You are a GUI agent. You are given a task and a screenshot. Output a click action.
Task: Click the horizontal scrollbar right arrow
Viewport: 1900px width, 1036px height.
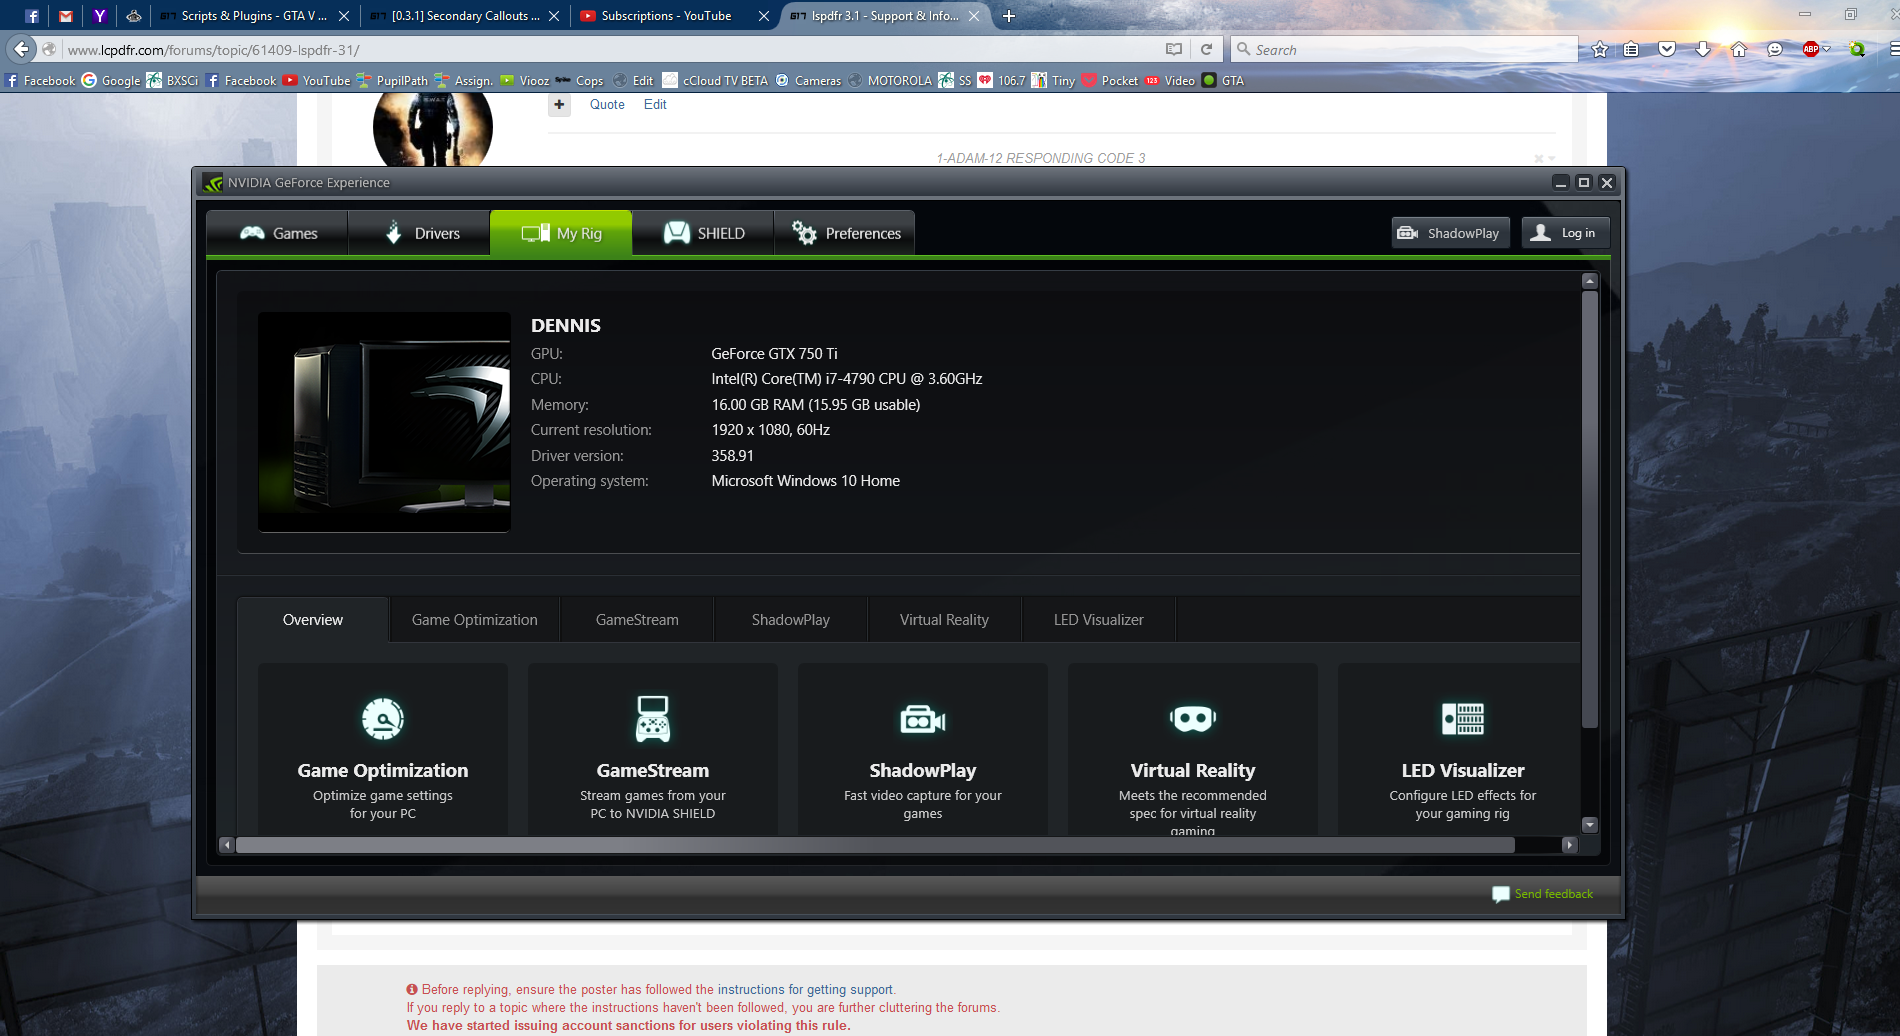click(x=1569, y=845)
